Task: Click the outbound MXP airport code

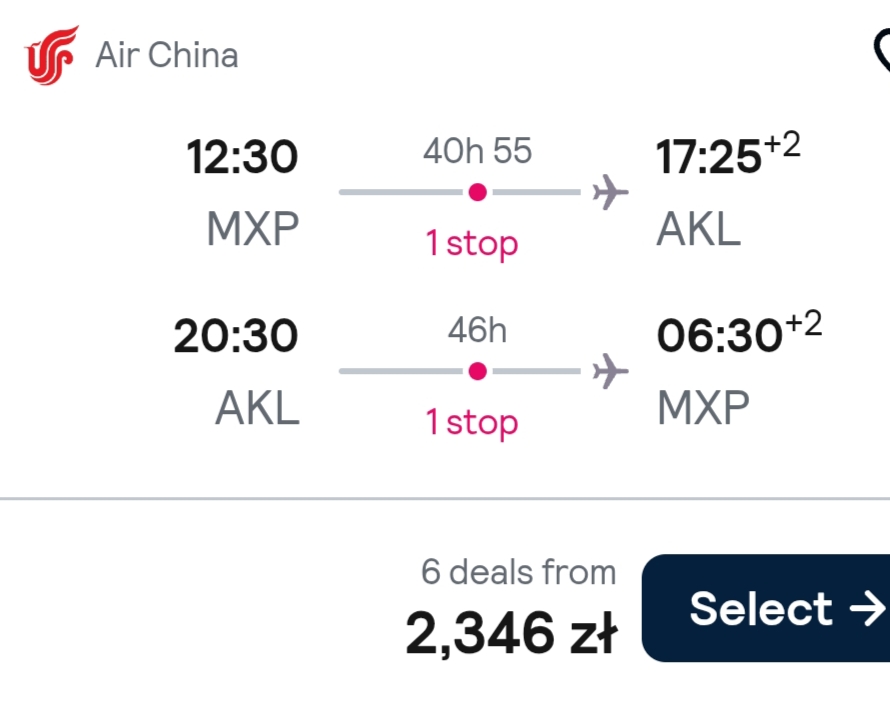Action: coord(253,229)
